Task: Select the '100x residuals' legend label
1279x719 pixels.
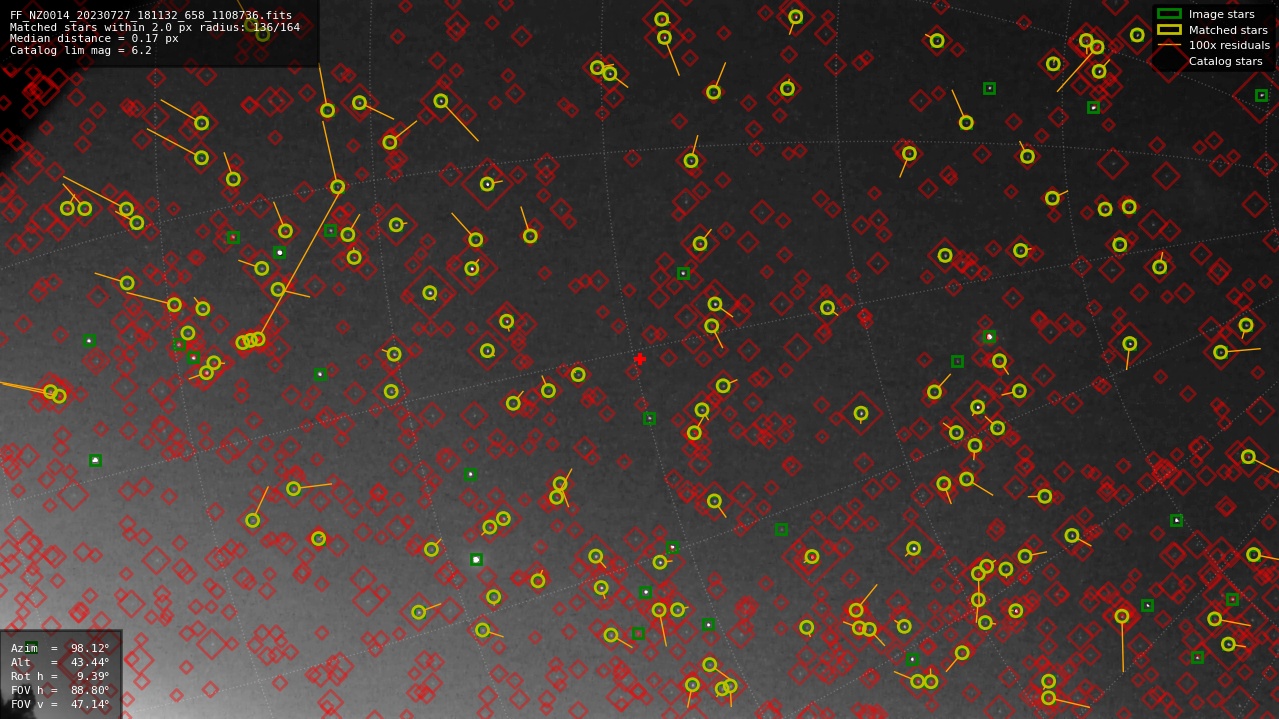Action: pos(1229,45)
